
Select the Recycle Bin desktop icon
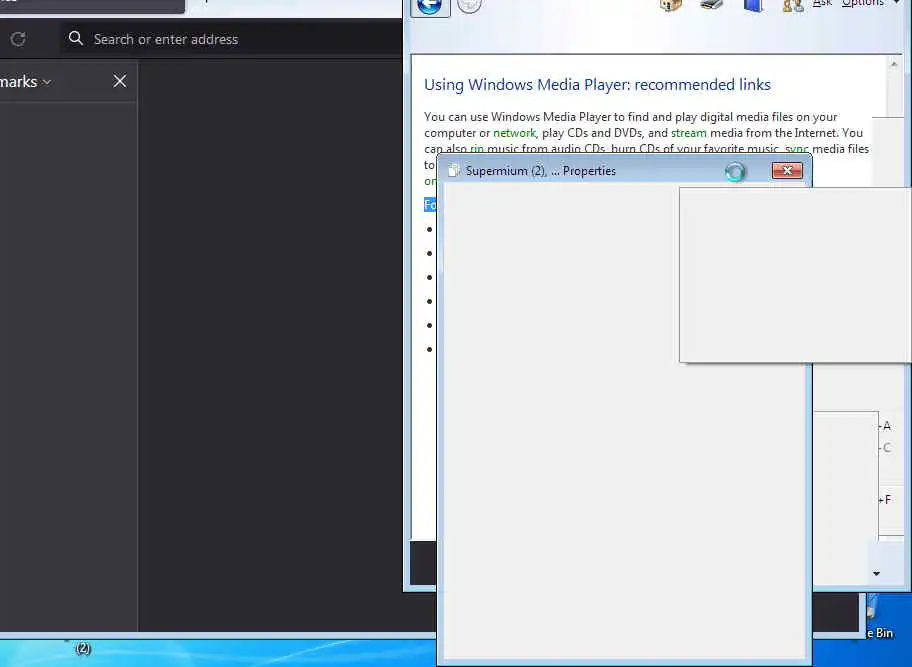(878, 618)
